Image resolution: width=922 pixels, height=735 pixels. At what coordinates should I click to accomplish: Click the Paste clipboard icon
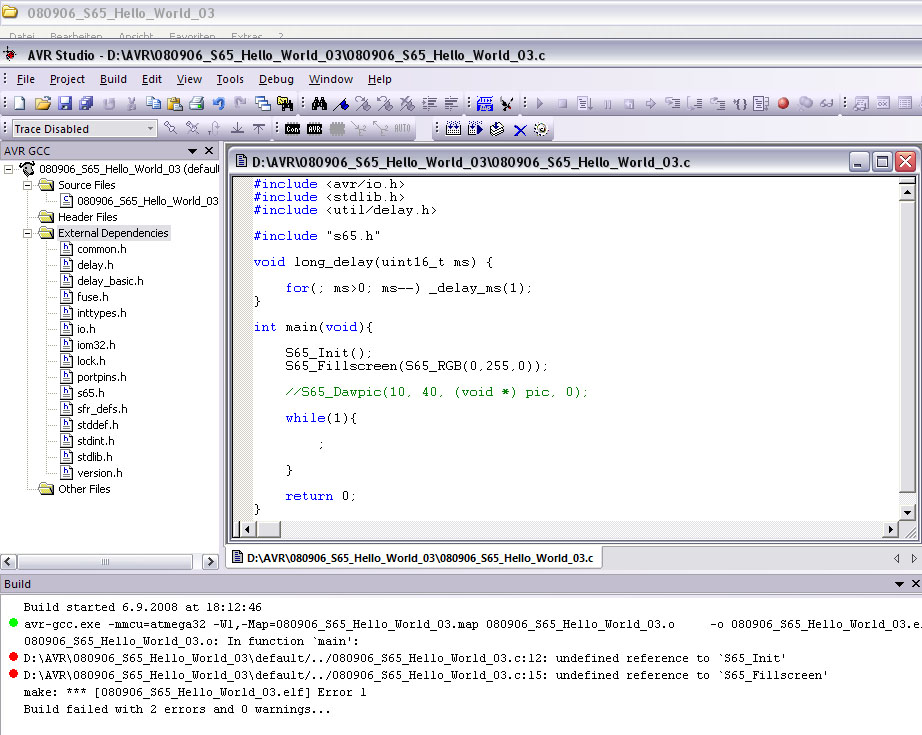coord(175,103)
